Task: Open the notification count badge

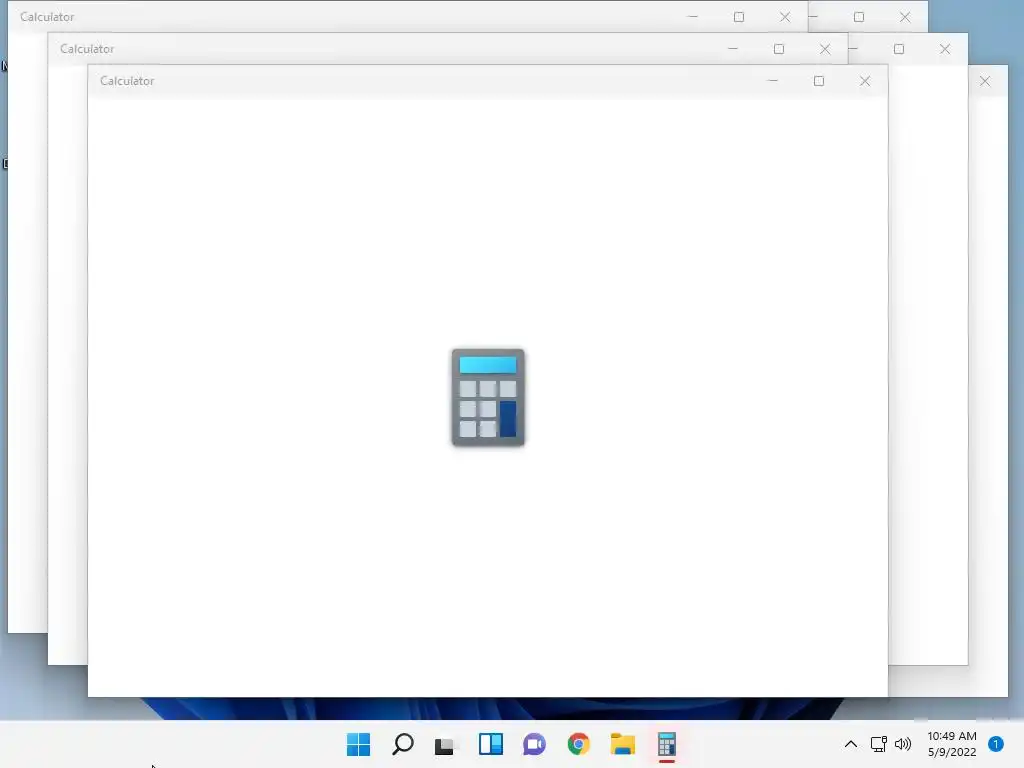Action: [995, 744]
